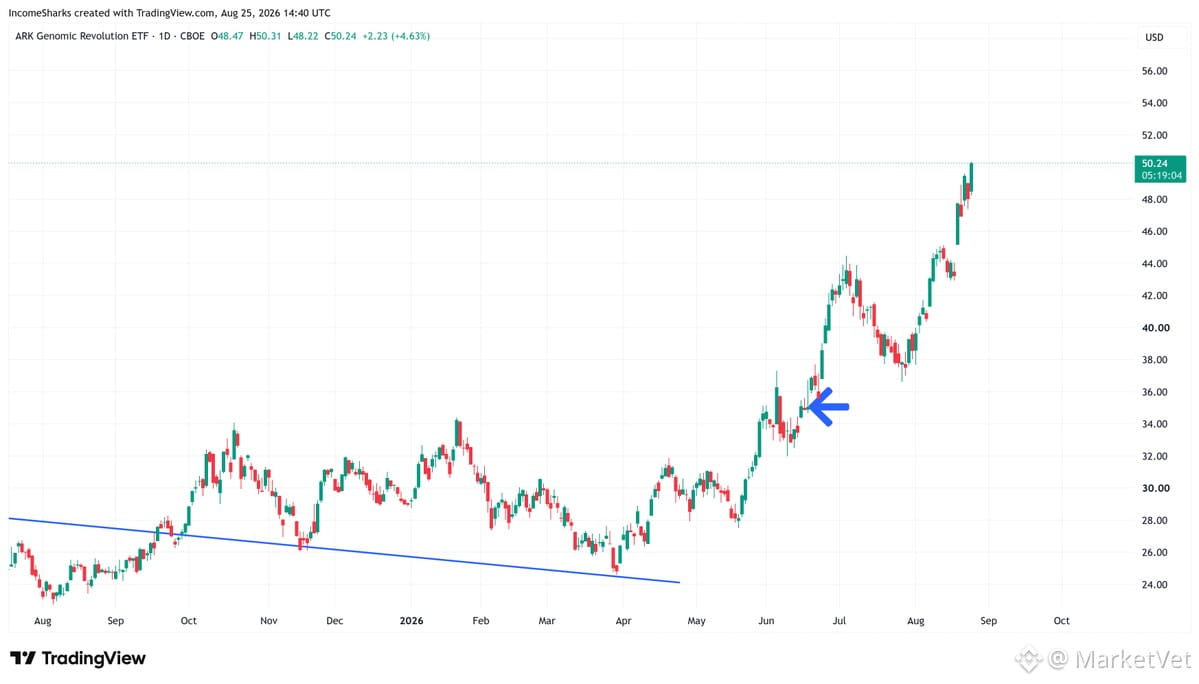Viewport: 1199px width, 684px height.
Task: Click the Feb time axis label
Action: coord(481,621)
